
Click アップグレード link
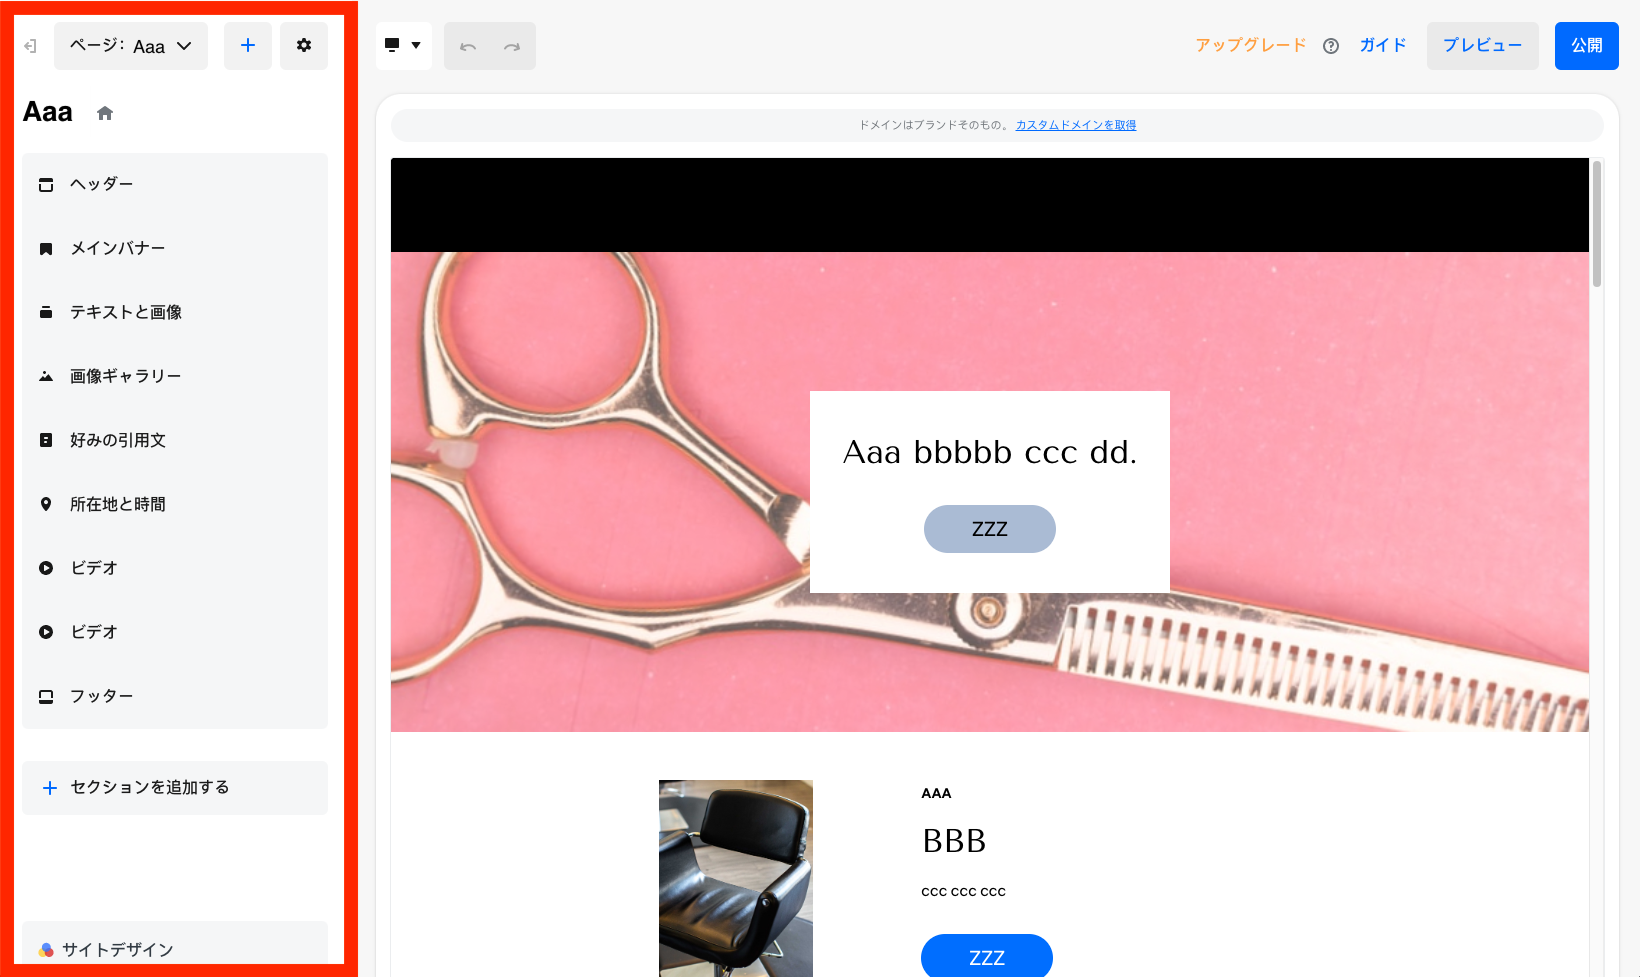pyautogui.click(x=1251, y=46)
